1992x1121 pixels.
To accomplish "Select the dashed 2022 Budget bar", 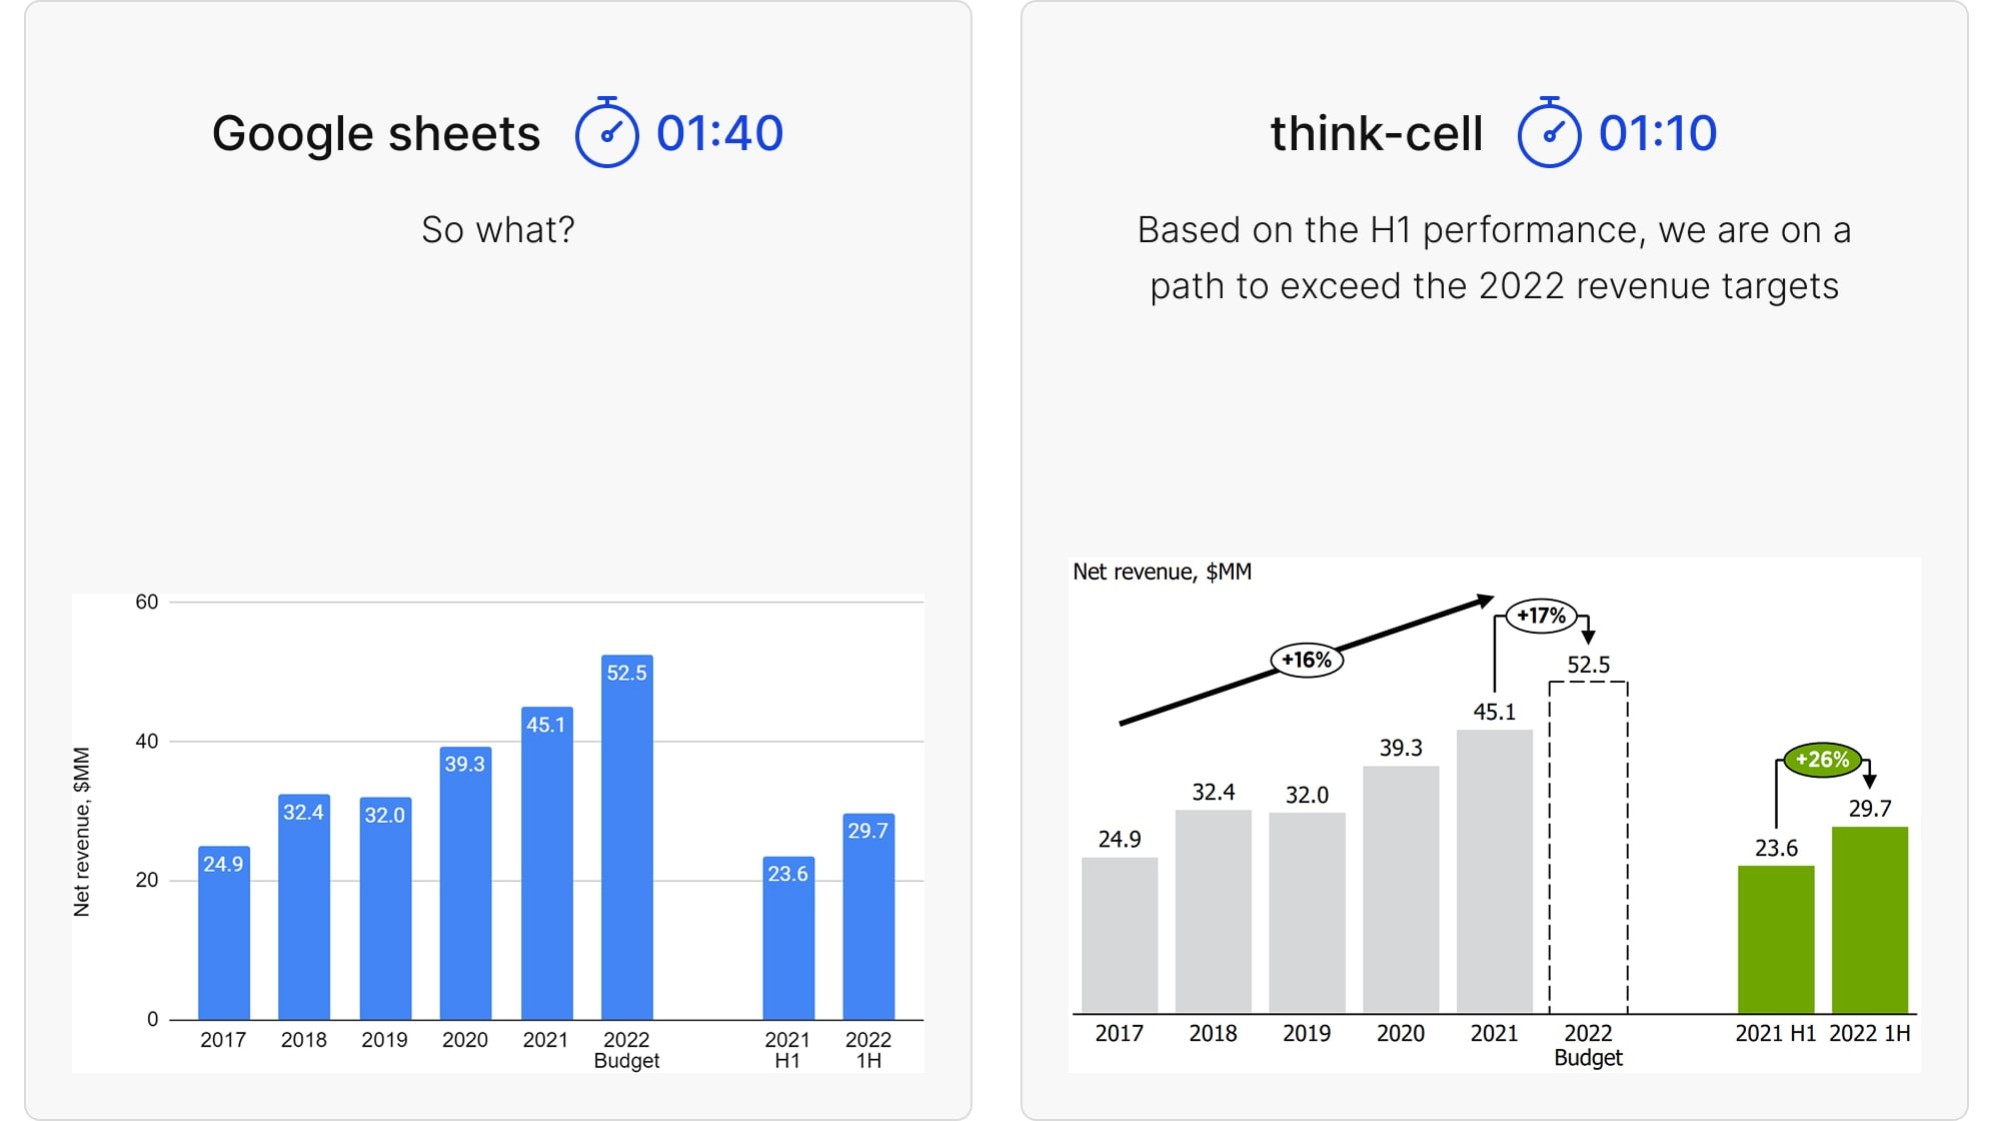I will tap(1588, 846).
